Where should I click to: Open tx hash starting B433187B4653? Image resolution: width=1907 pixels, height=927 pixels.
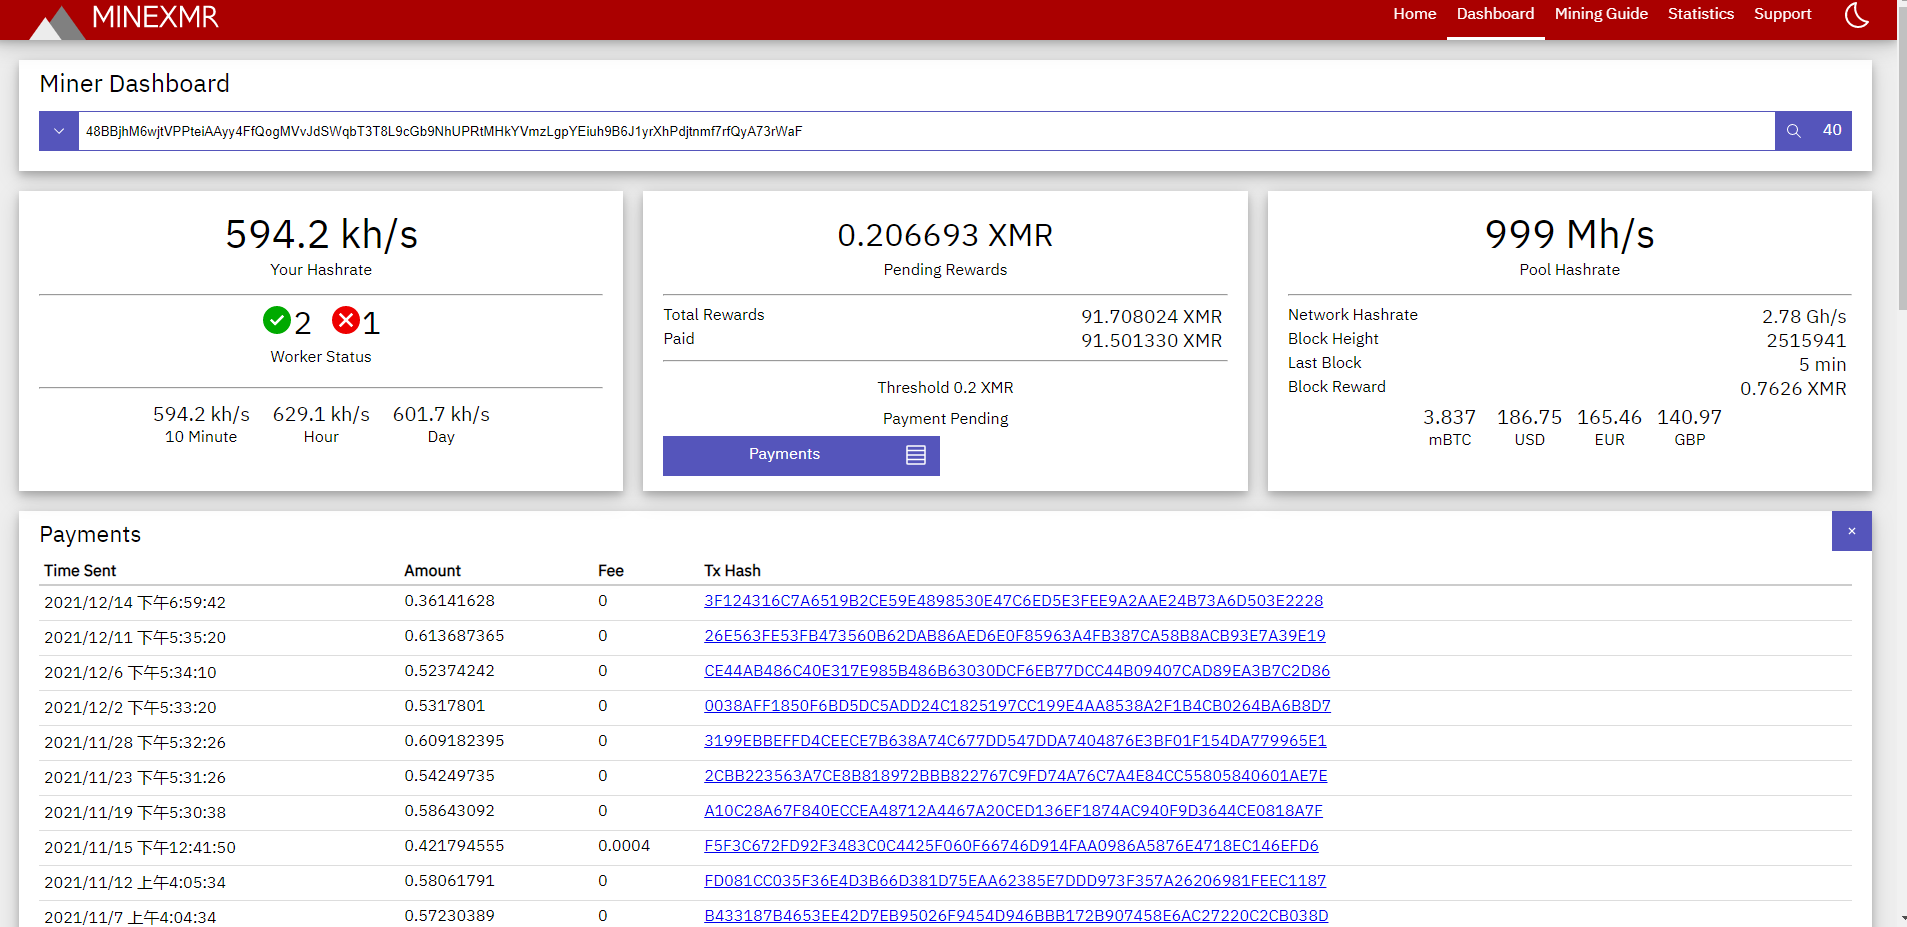coord(1016,916)
